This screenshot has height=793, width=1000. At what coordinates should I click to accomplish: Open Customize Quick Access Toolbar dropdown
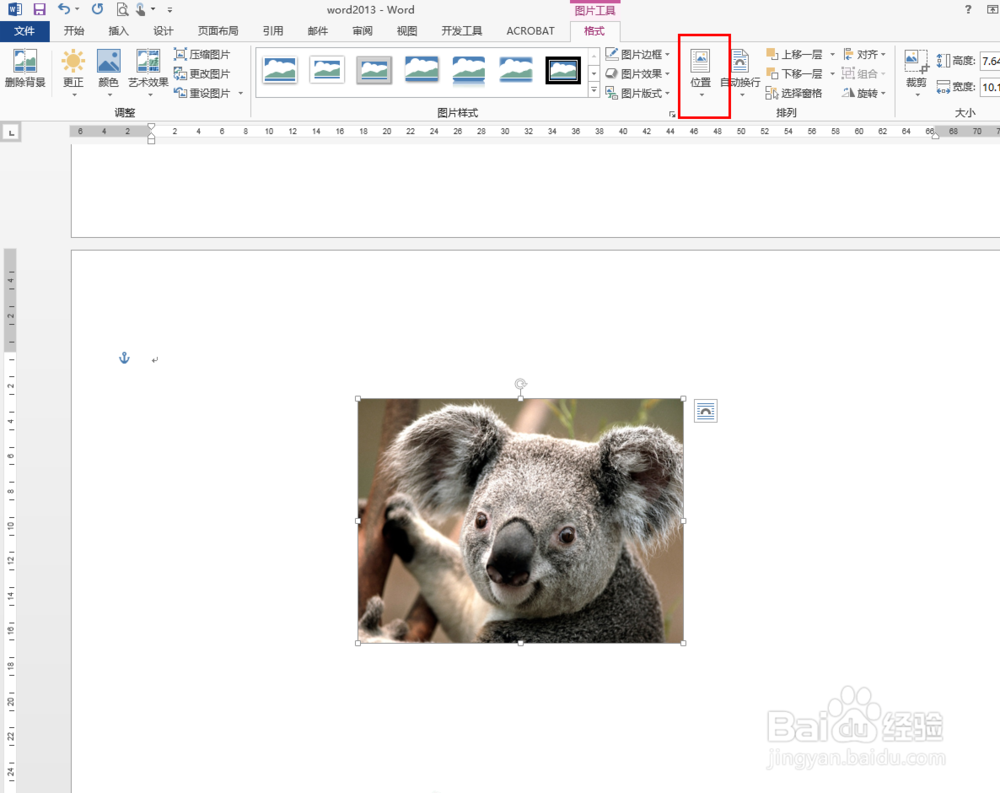pyautogui.click(x=170, y=10)
